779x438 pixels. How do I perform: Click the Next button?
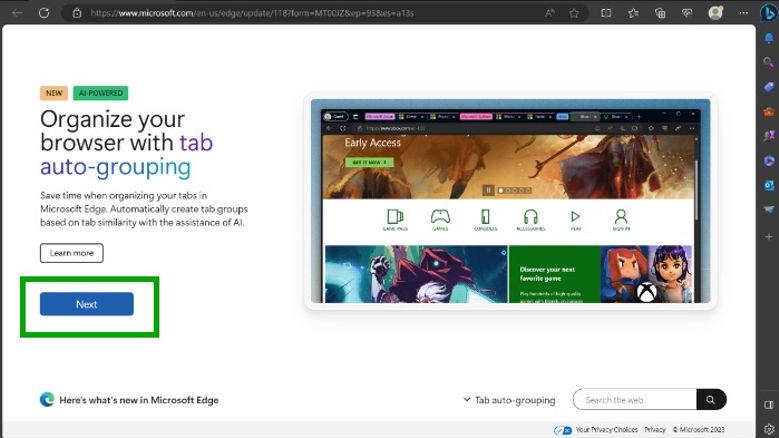pos(86,304)
